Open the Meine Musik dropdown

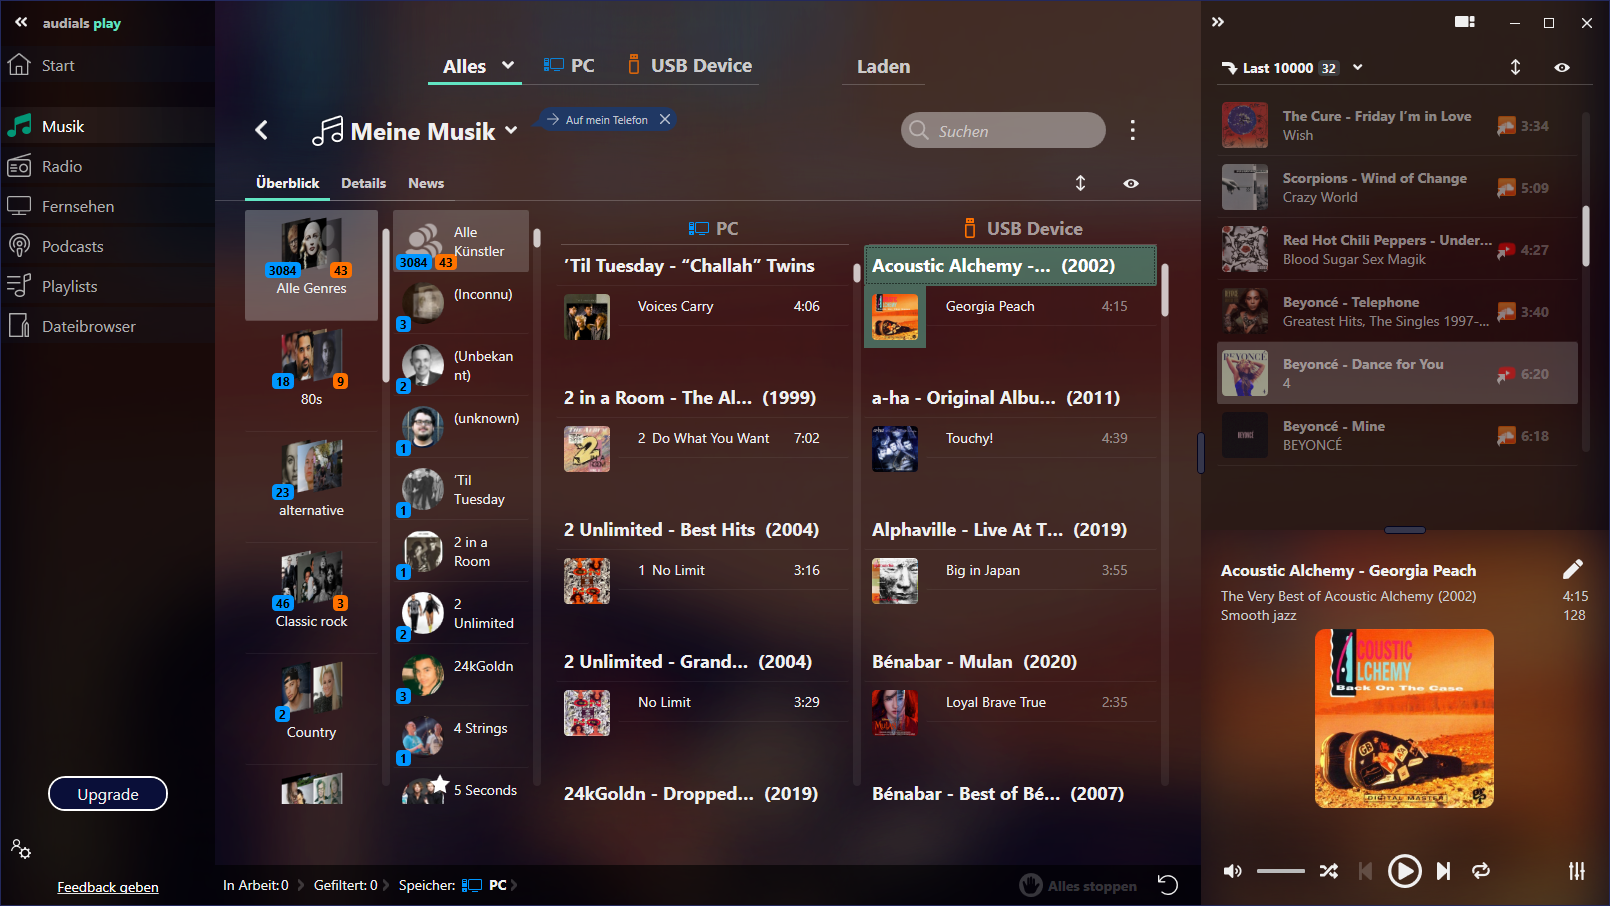pyautogui.click(x=511, y=131)
